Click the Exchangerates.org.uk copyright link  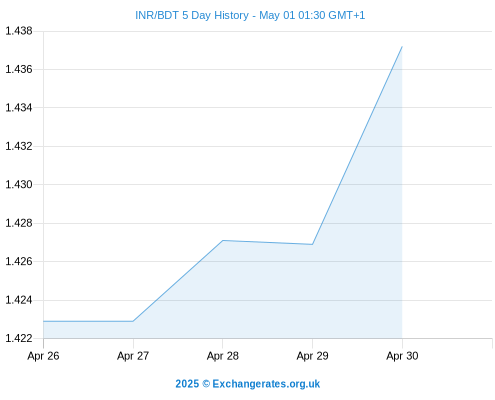(247, 384)
